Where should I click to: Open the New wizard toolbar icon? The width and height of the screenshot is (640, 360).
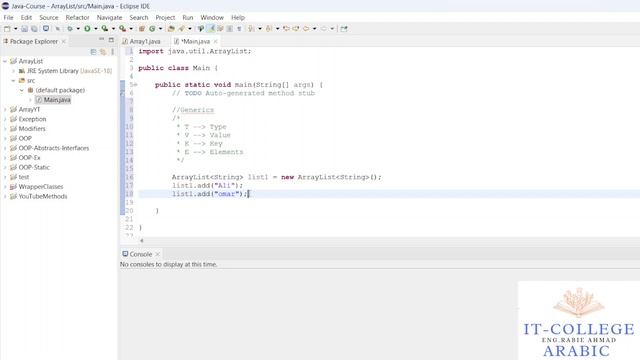click(7, 29)
